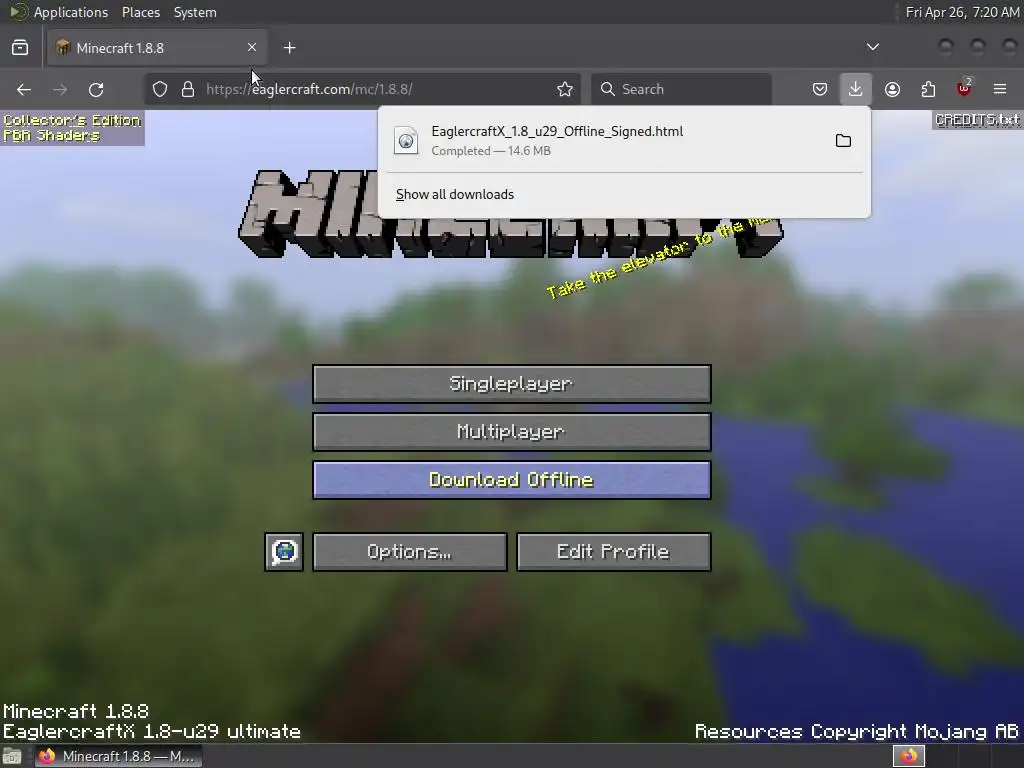Show downloaded file in folder
This screenshot has width=1024, height=768.
(x=843, y=140)
